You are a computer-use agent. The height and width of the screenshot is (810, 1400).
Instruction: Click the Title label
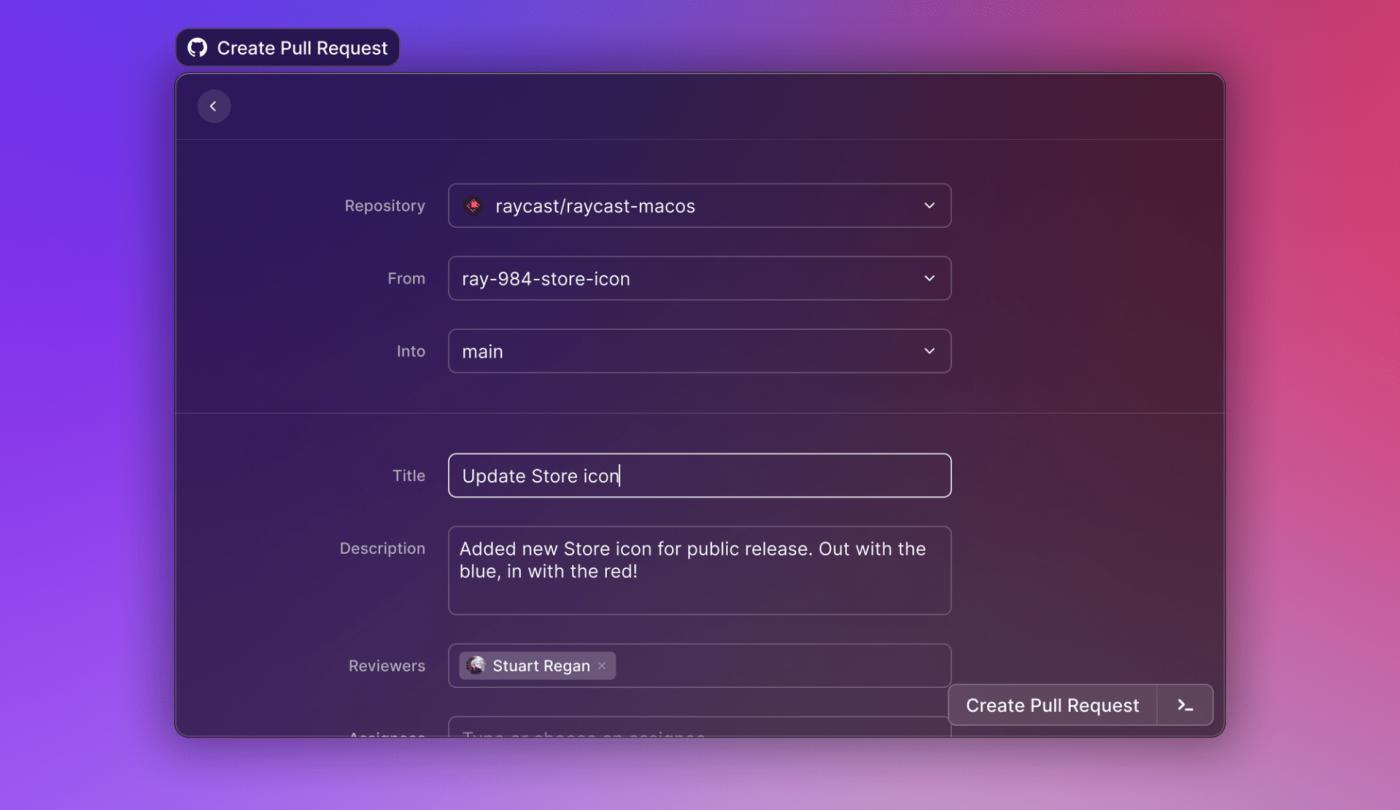[409, 476]
